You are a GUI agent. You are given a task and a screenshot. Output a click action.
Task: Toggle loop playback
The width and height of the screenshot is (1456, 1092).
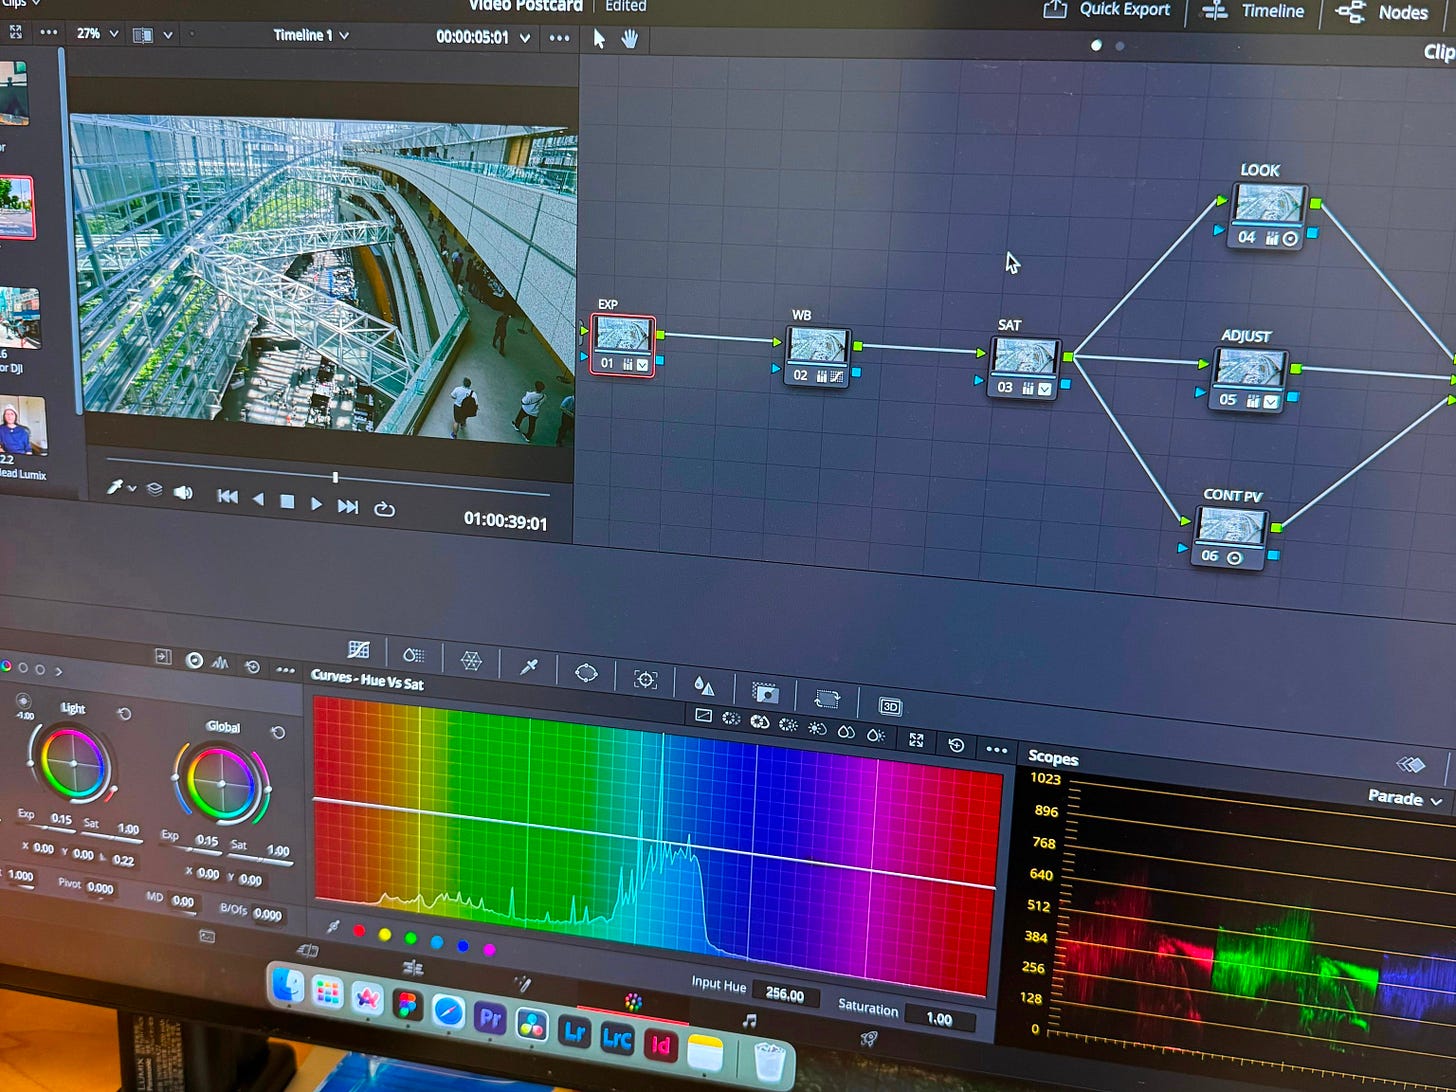[384, 508]
